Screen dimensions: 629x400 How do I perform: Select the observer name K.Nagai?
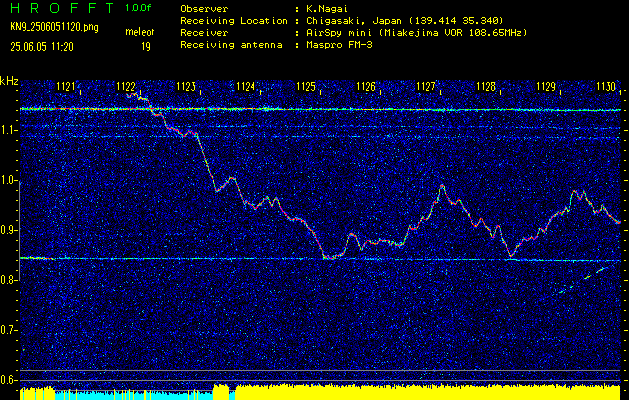click(x=327, y=8)
